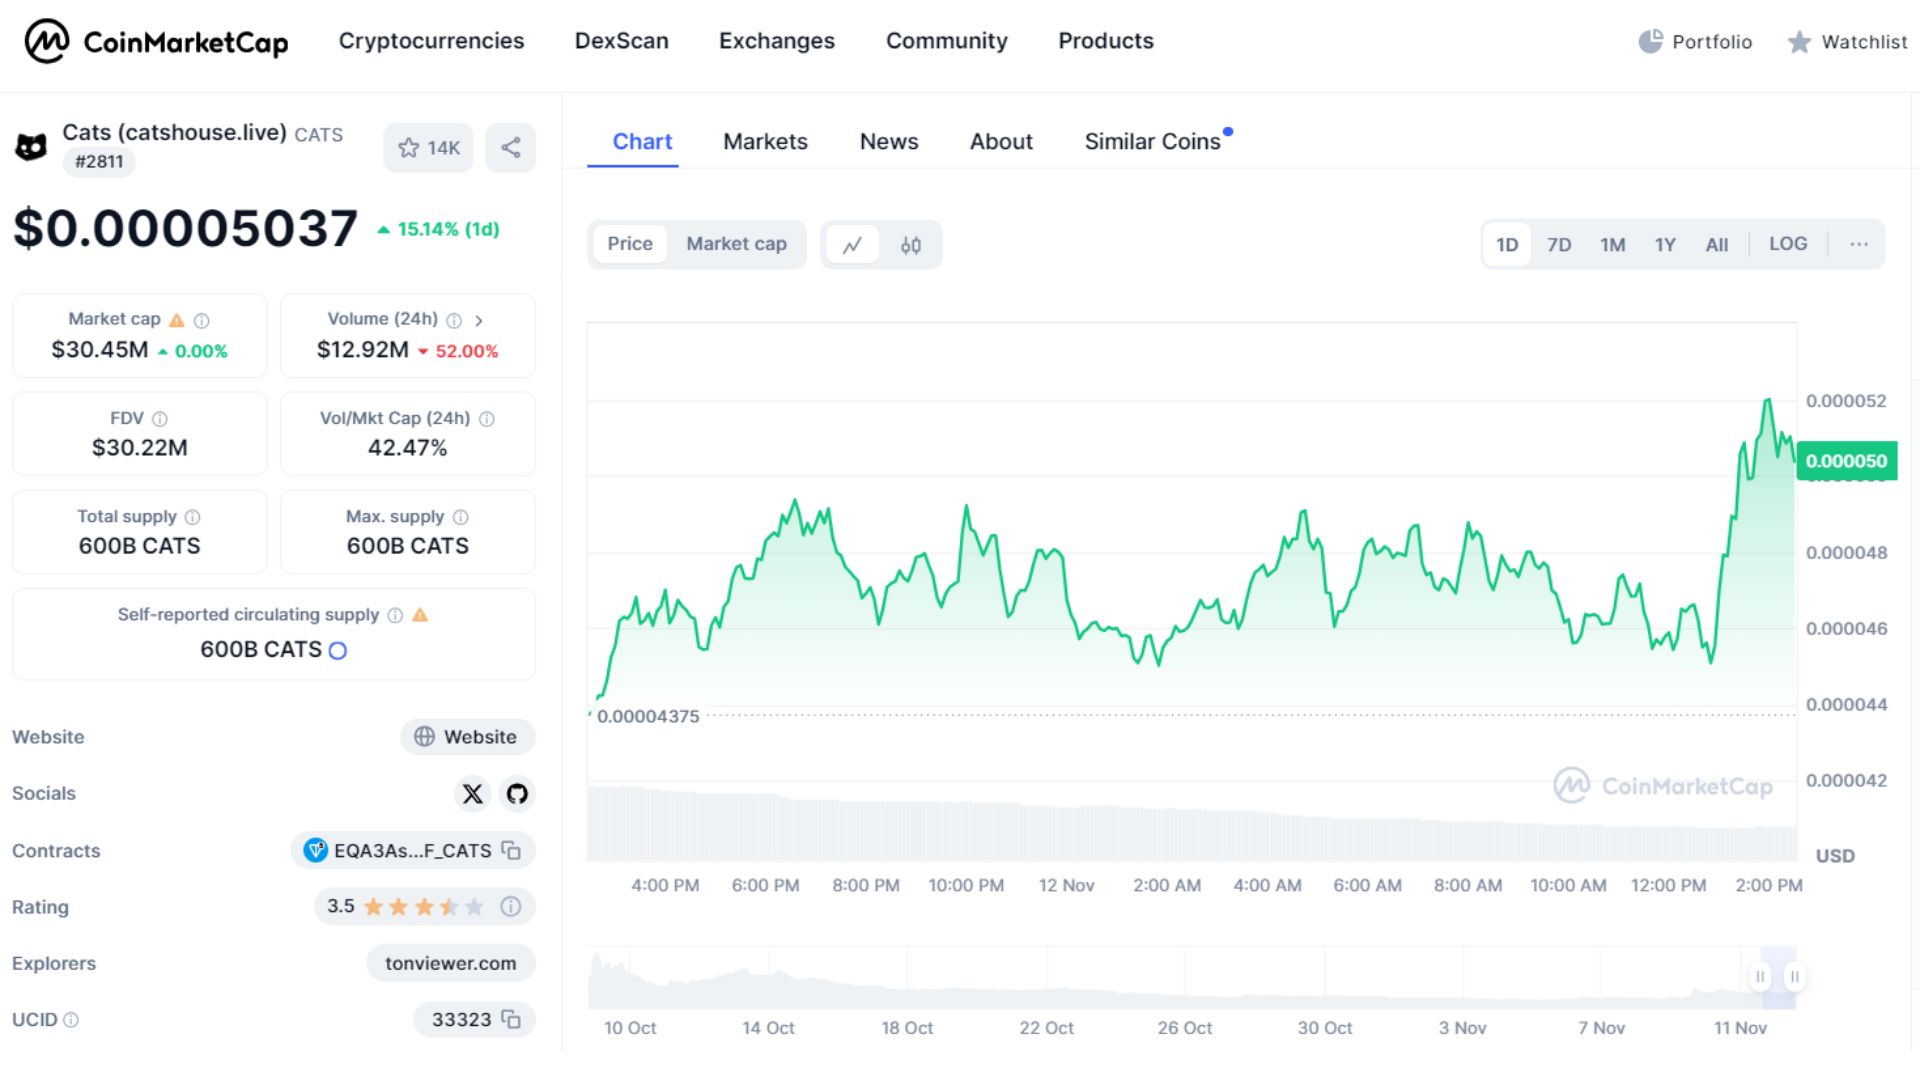
Task: Click the UCID info icon
Action: coord(71,1020)
